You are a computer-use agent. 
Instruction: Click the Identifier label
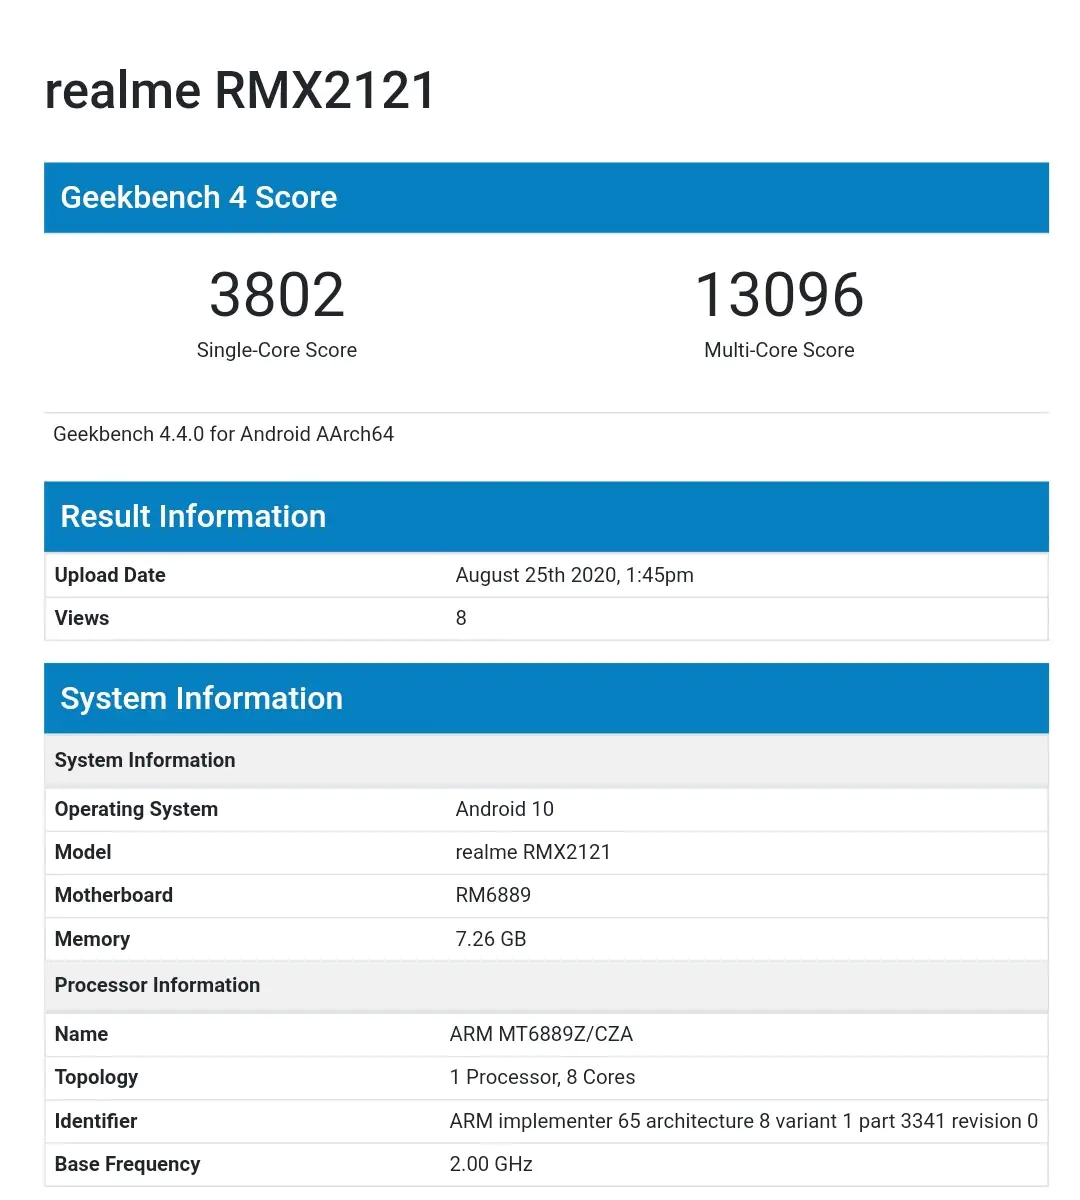pos(96,1121)
